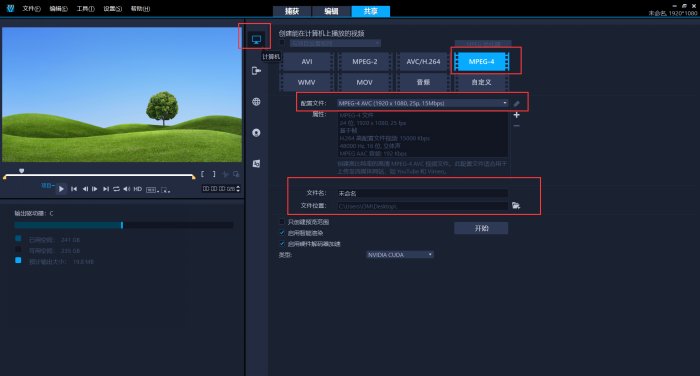Choose the 音频 audio format
This screenshot has height=376, width=700.
tap(423, 82)
